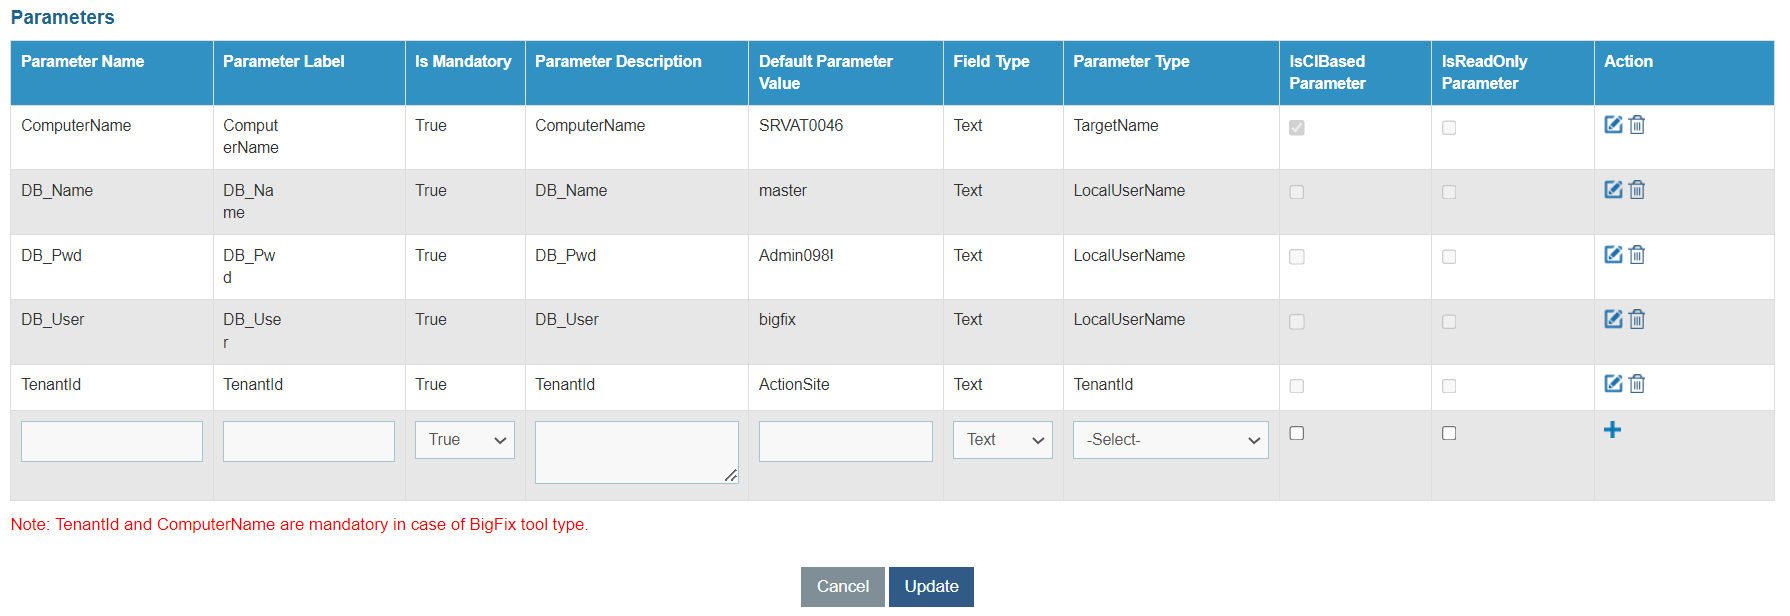Open the Field Type Text dropdown

[1002, 440]
